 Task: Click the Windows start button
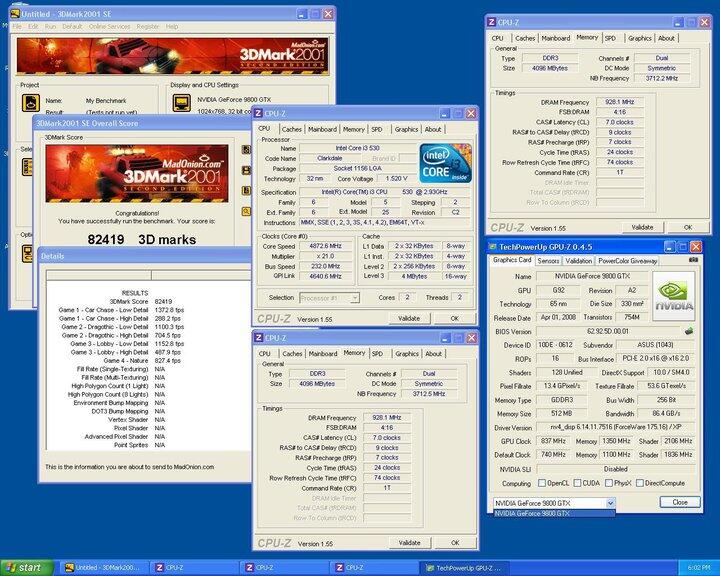(x=26, y=568)
